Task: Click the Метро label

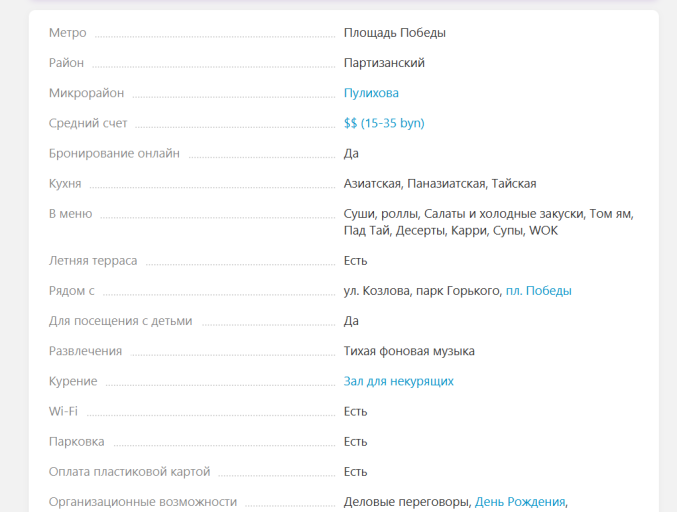Action: pyautogui.click(x=67, y=33)
